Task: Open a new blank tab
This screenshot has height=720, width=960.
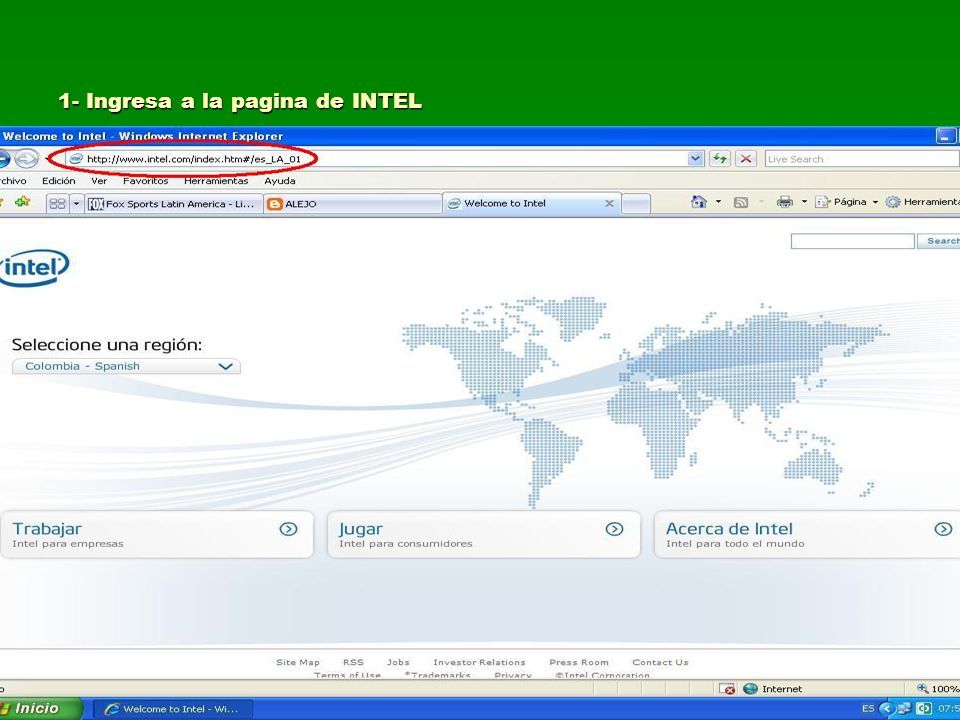Action: pos(636,204)
